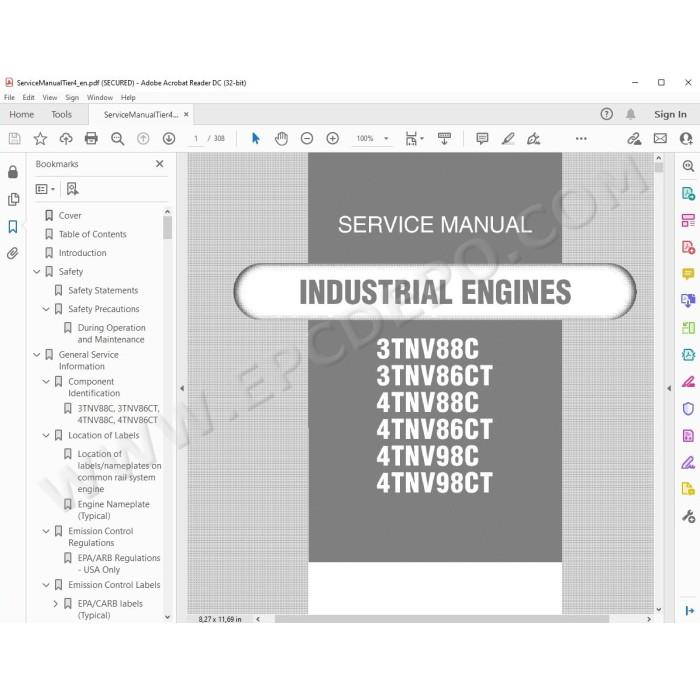Viewport: 700px width, 700px height.
Task: Click the Save file icon
Action: tap(14, 139)
